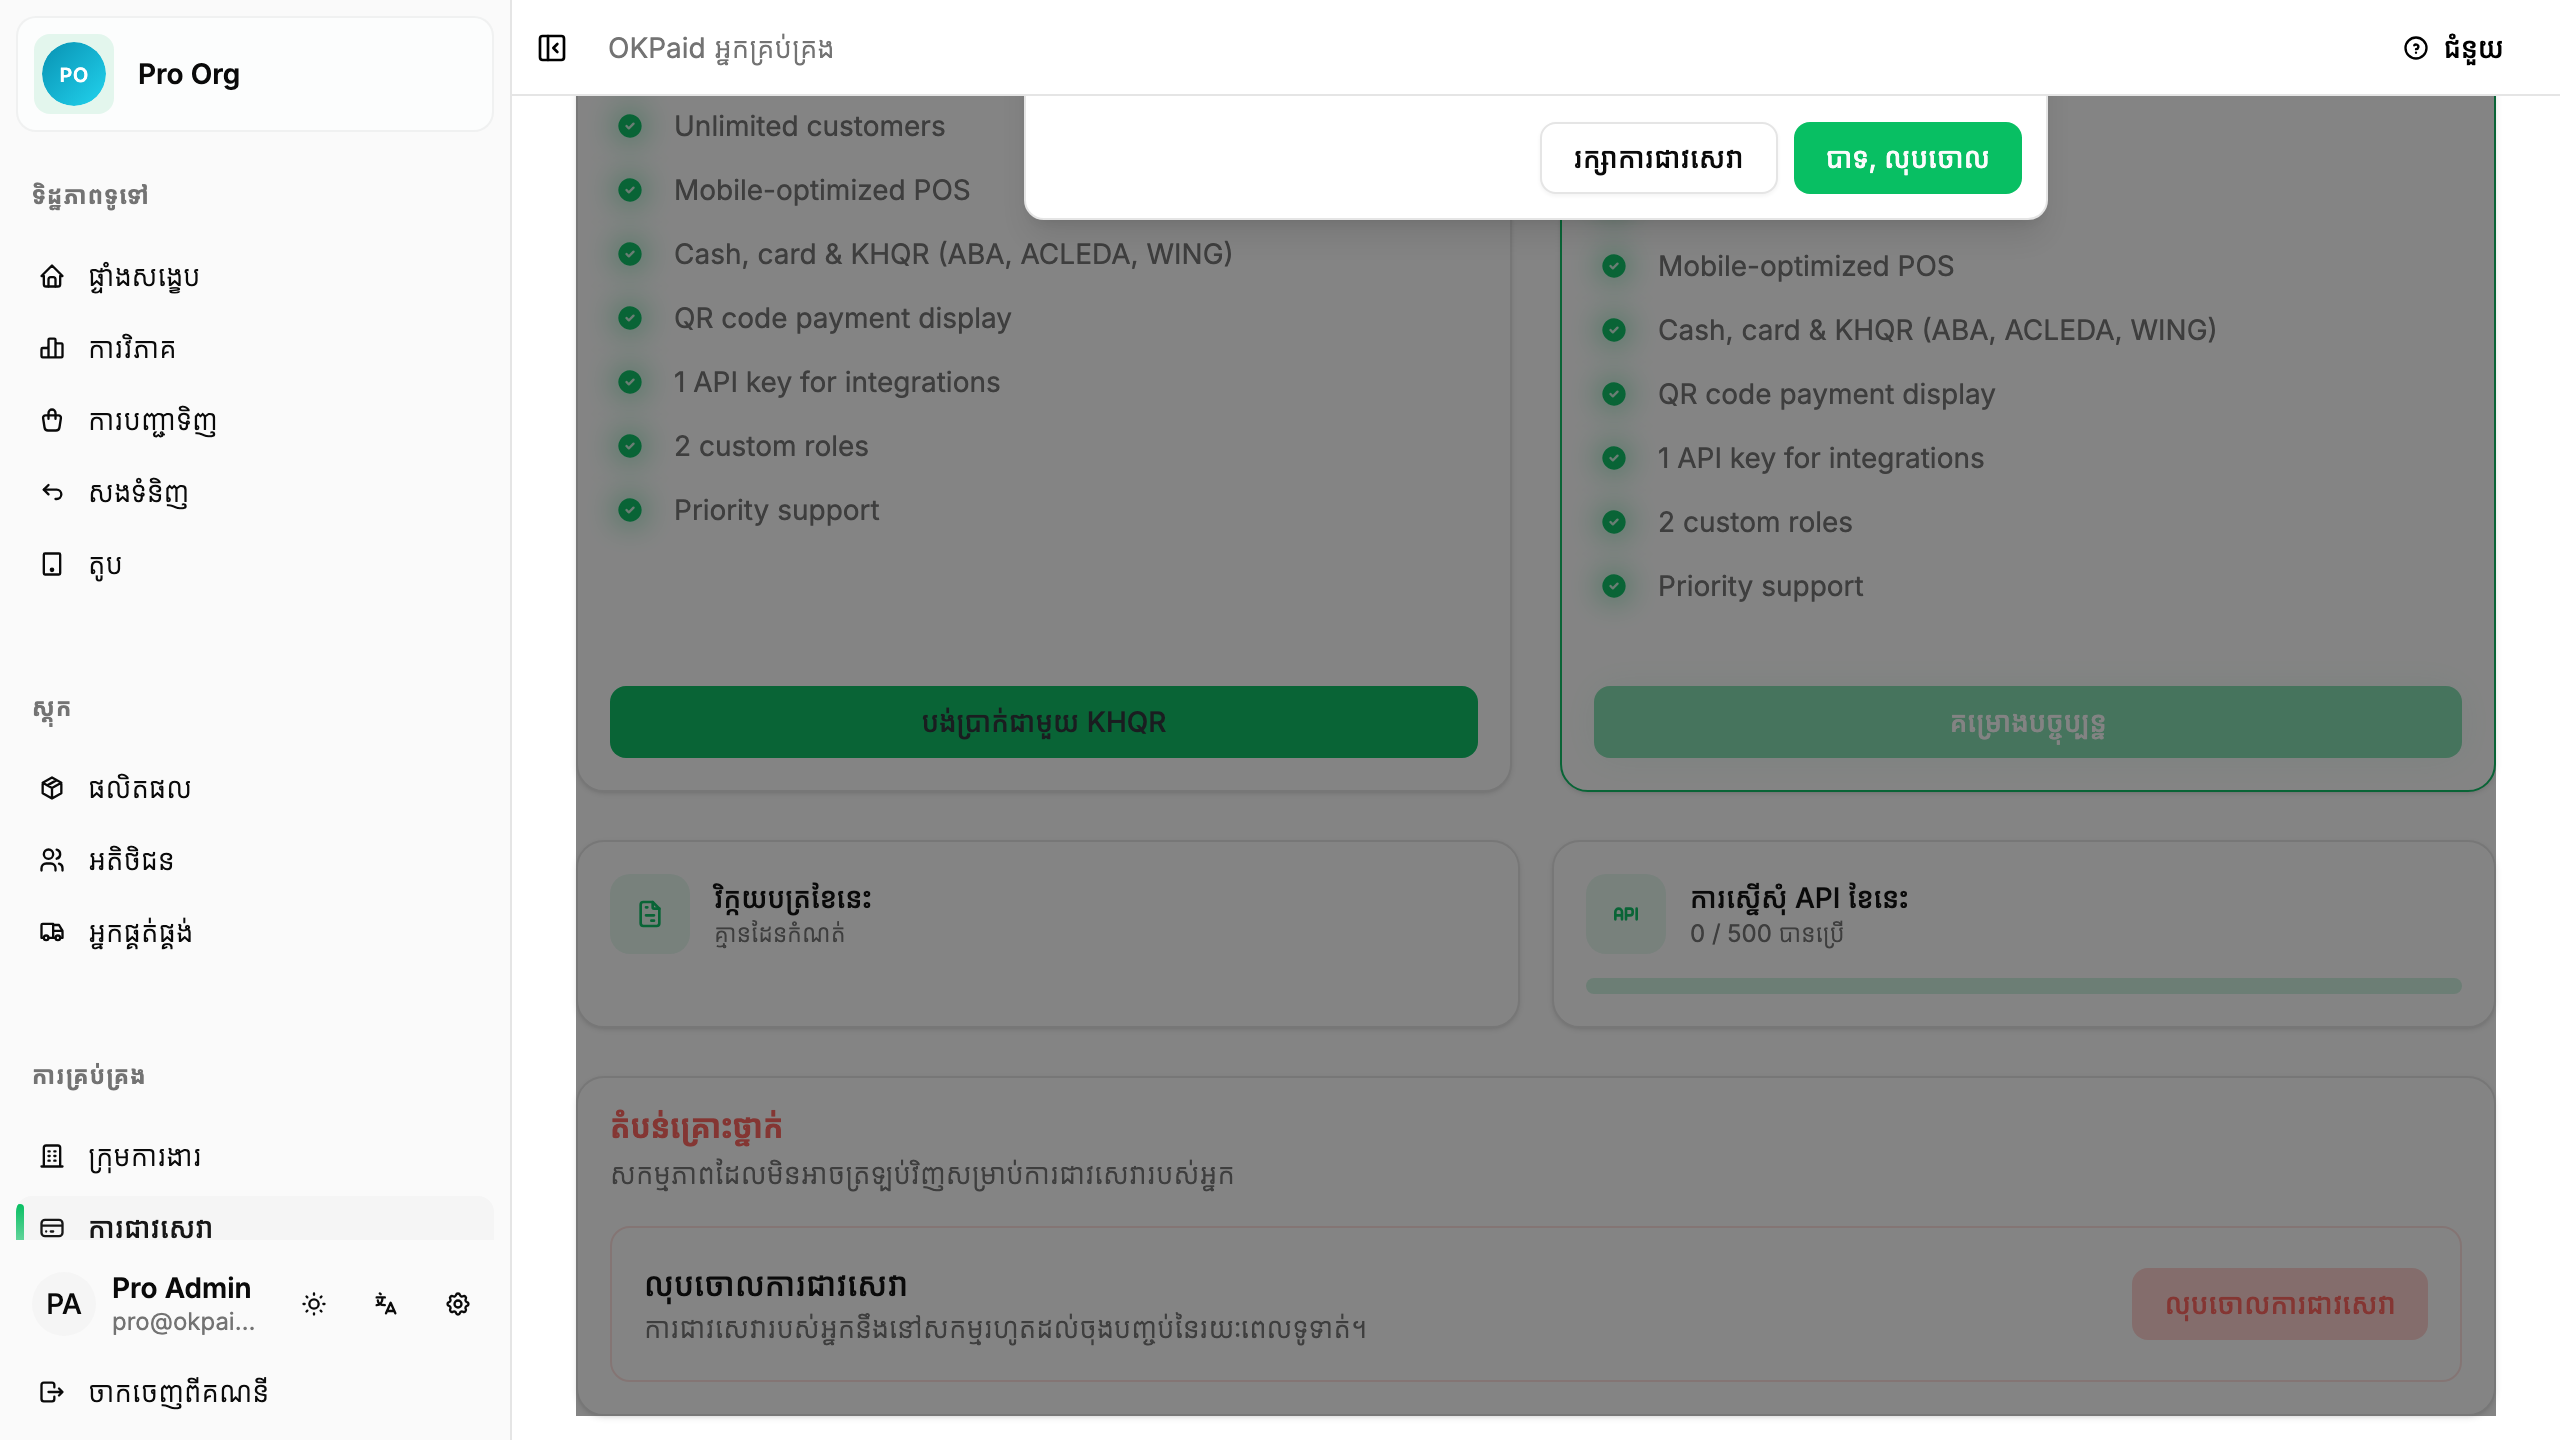This screenshot has height=1440, width=2560.
Task: Open settings gear beside Pro Admin
Action: (x=458, y=1304)
